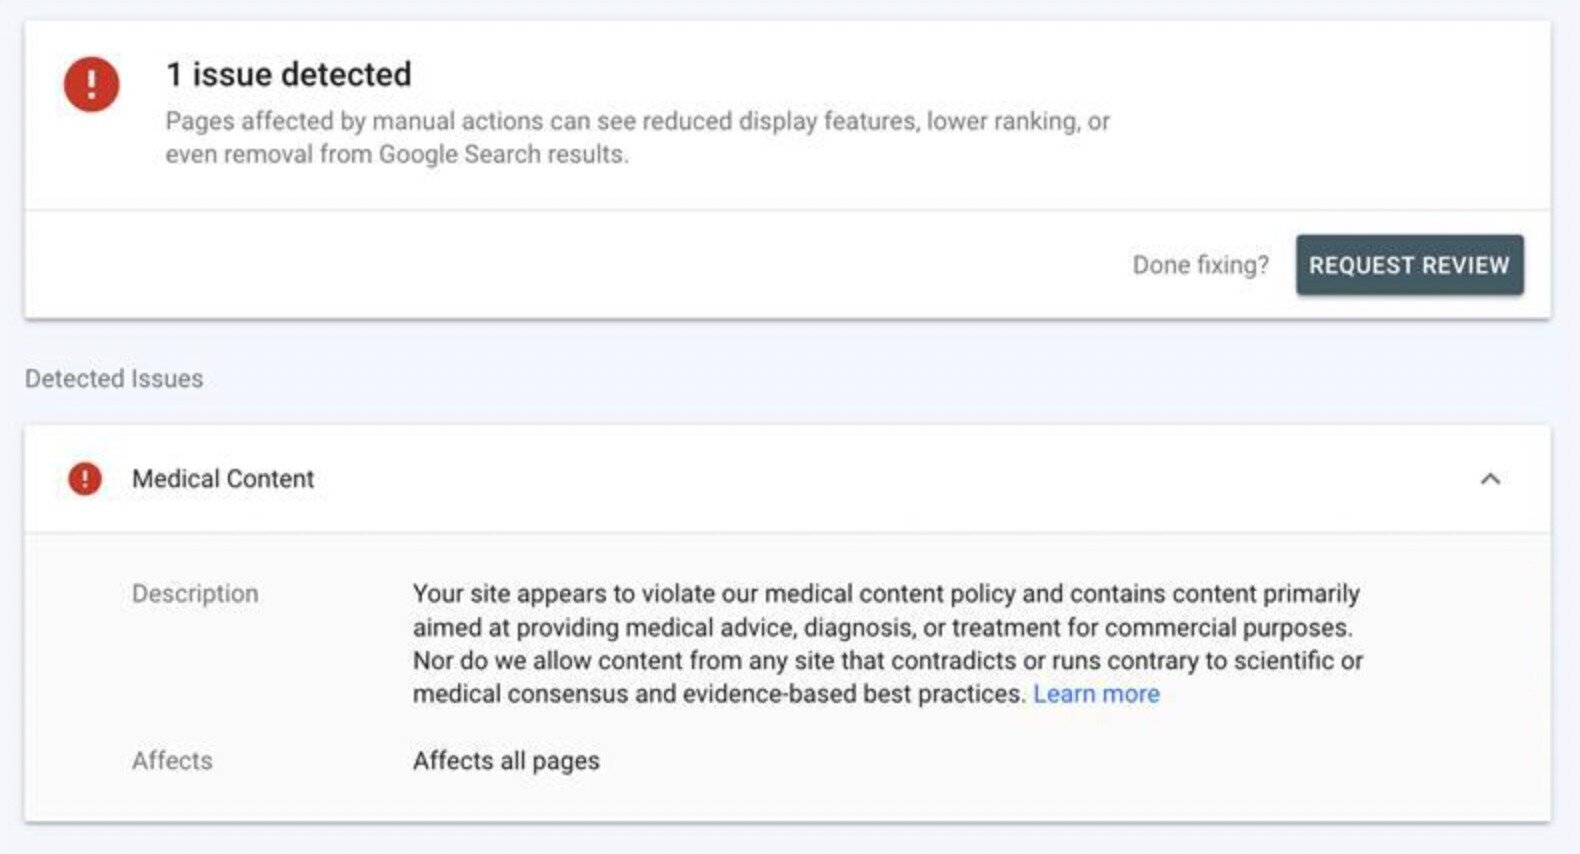
Task: Click the manual actions summary text
Action: [x=637, y=121]
